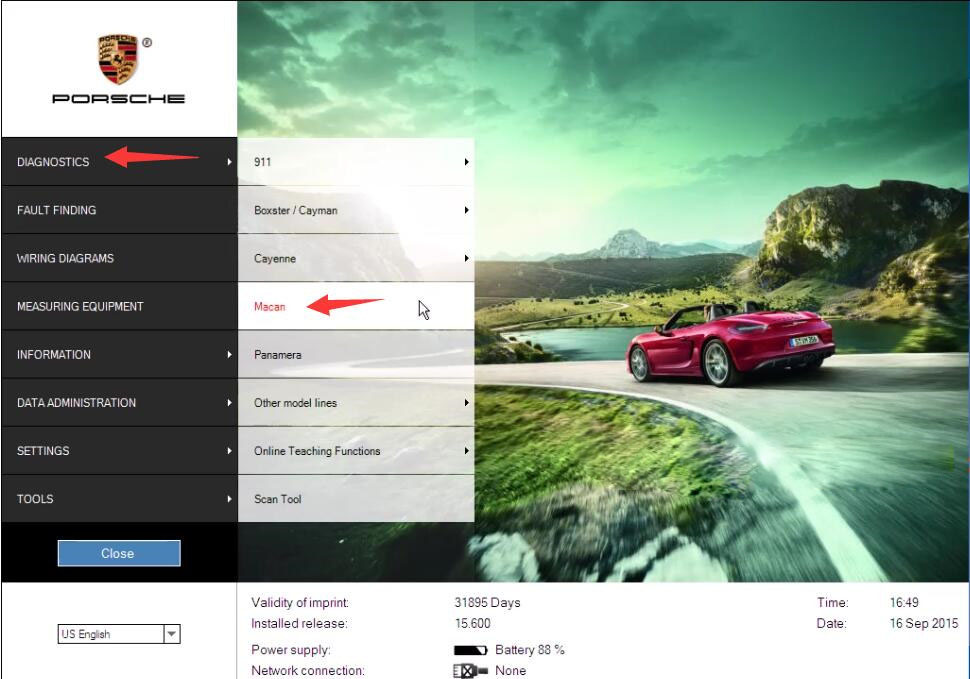Click the PORSCHE wordmark text

pos(118,98)
